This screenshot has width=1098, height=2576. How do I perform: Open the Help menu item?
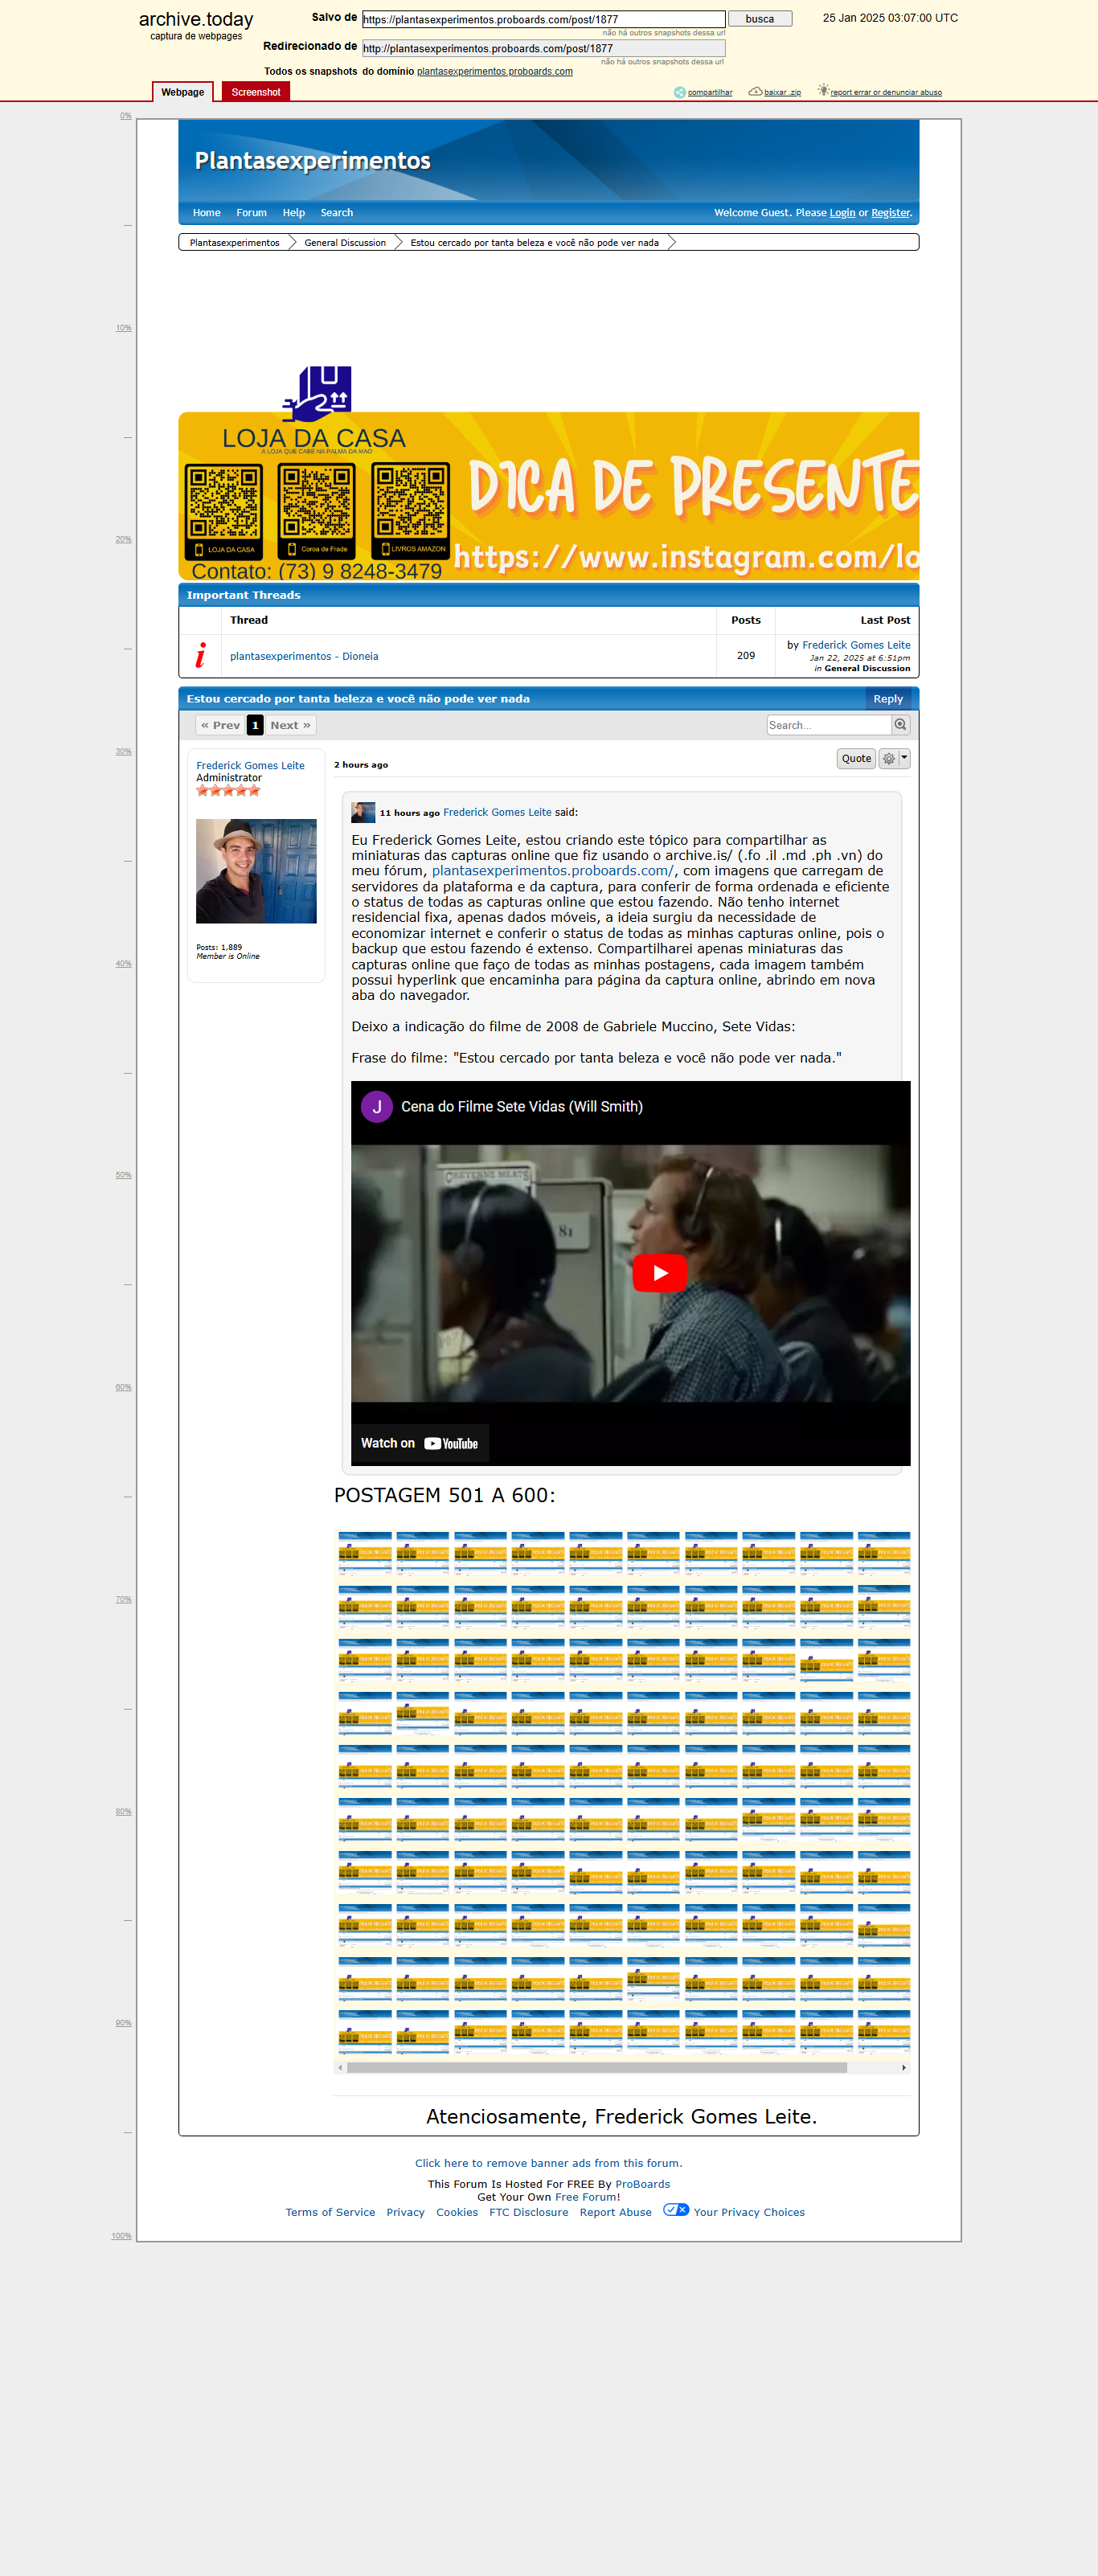pos(294,213)
